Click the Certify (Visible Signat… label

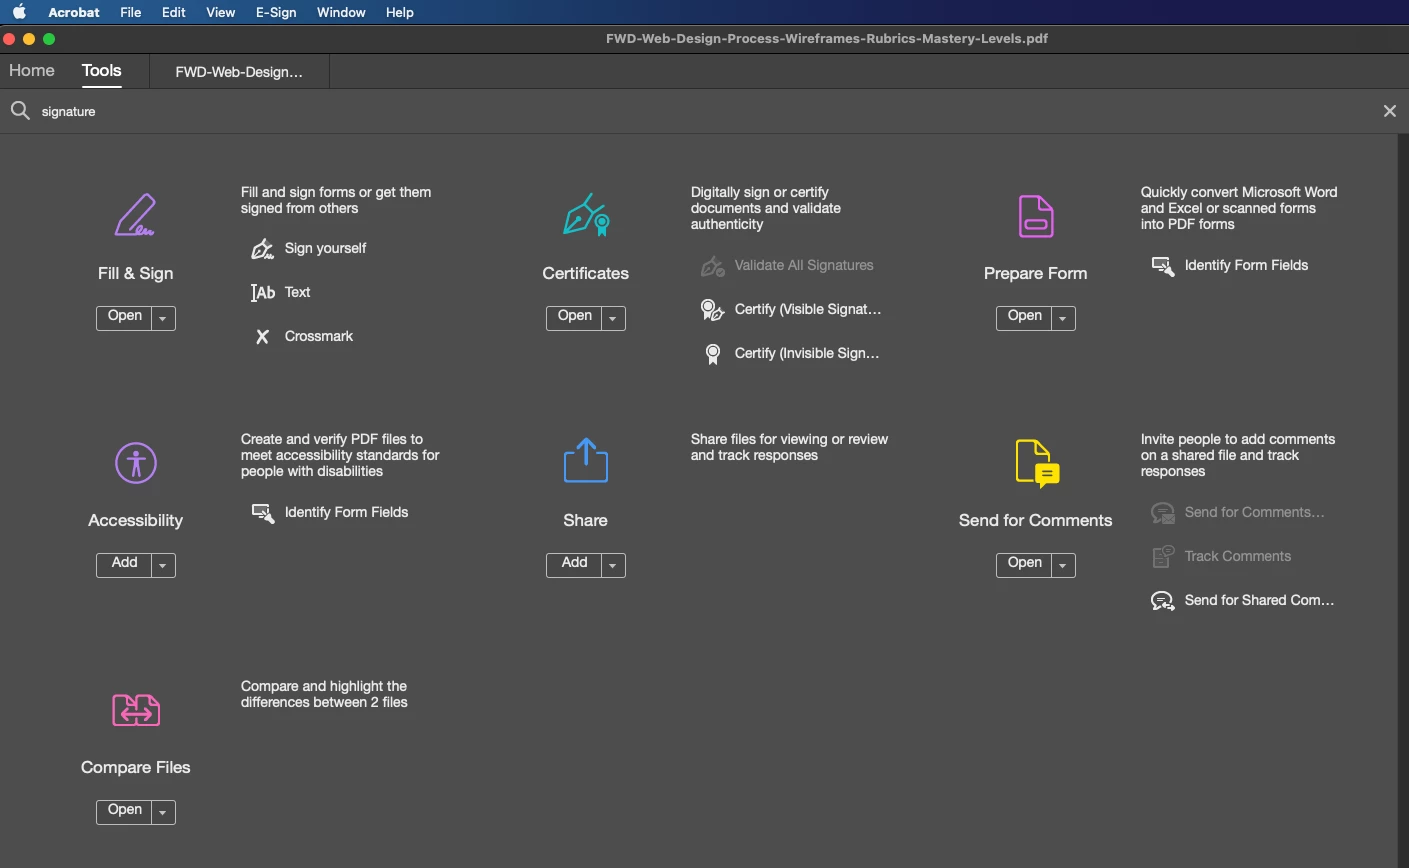(808, 309)
